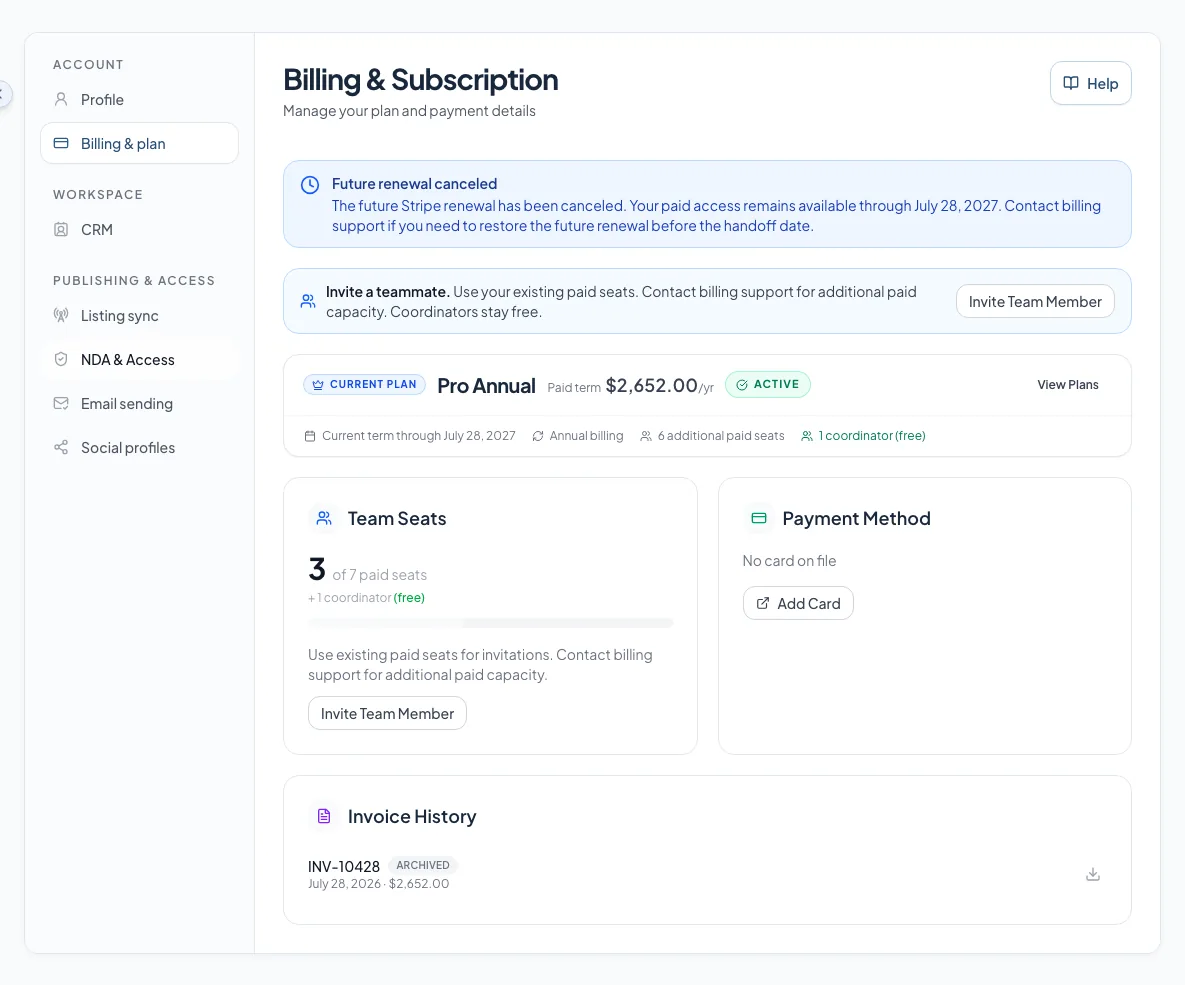Screen dimensions: 1185x985
Task: Open Social profiles settings
Action: (x=139, y=448)
